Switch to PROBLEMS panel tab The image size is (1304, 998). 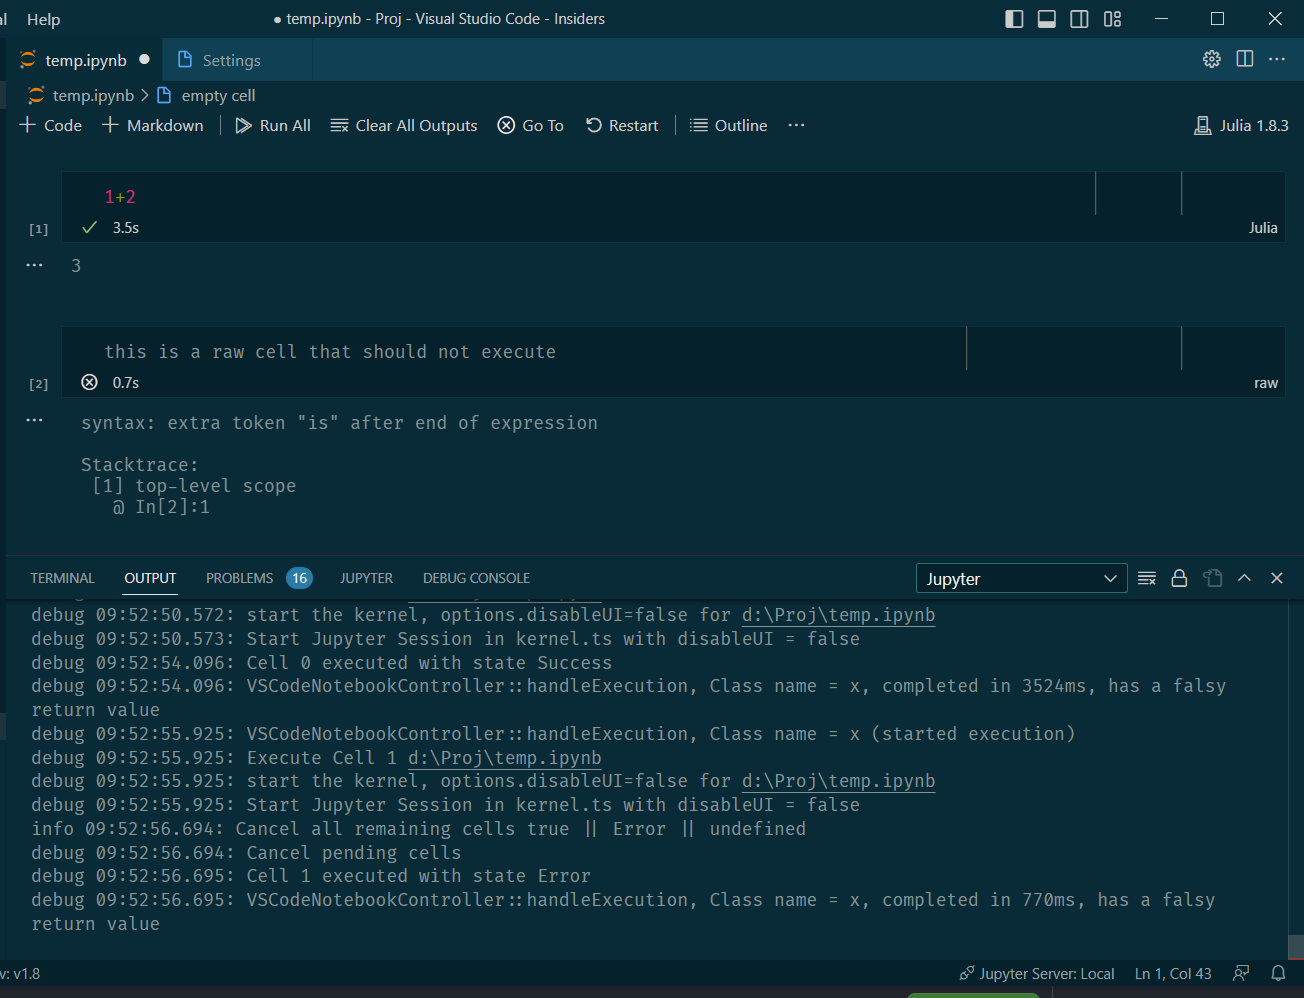(259, 578)
